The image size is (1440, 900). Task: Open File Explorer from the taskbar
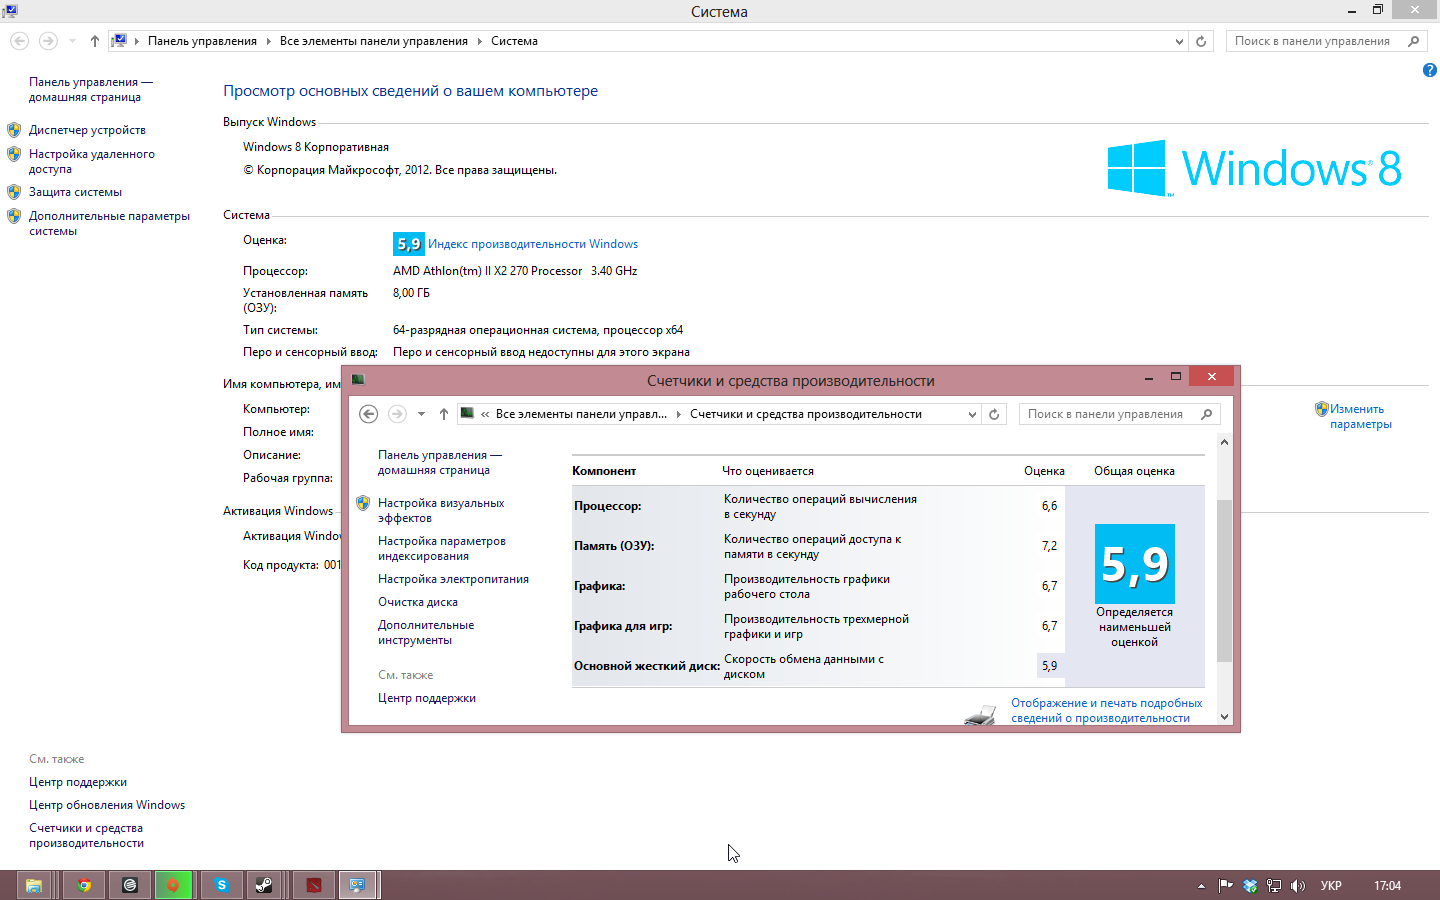[x=33, y=885]
